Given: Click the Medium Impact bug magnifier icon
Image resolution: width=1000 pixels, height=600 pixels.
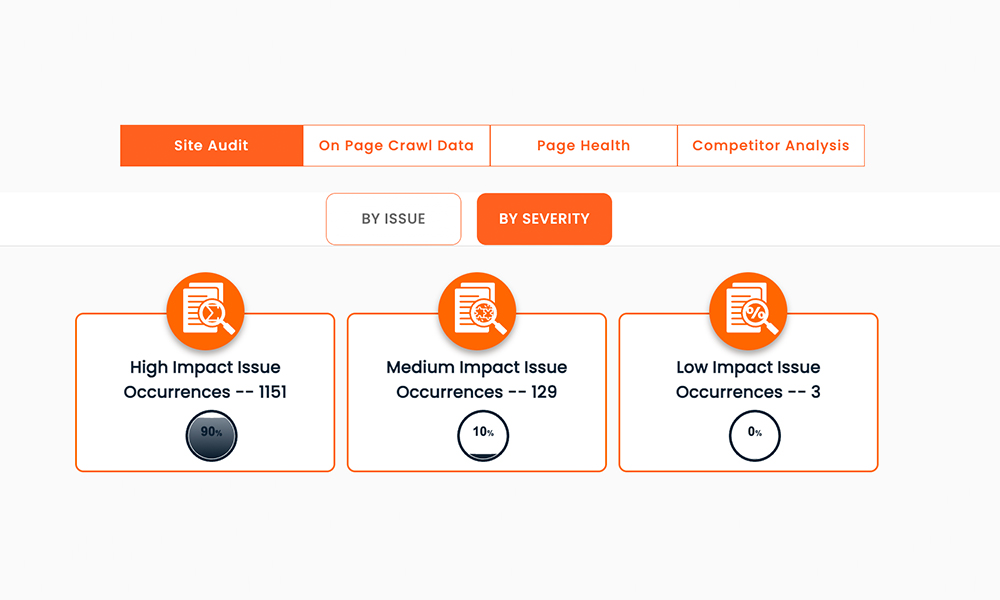Looking at the screenshot, I should click(x=477, y=310).
